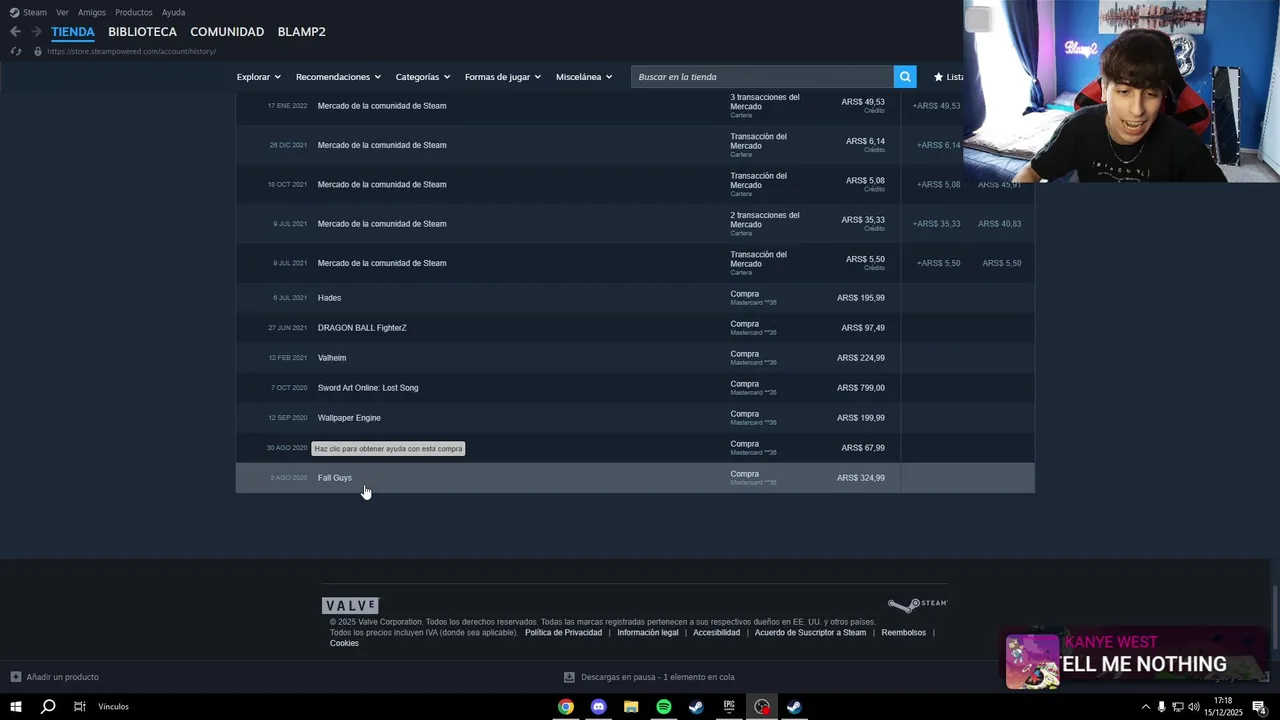This screenshot has height=720, width=1280.
Task: Expand the Formas de jugar dropdown
Action: 502,77
